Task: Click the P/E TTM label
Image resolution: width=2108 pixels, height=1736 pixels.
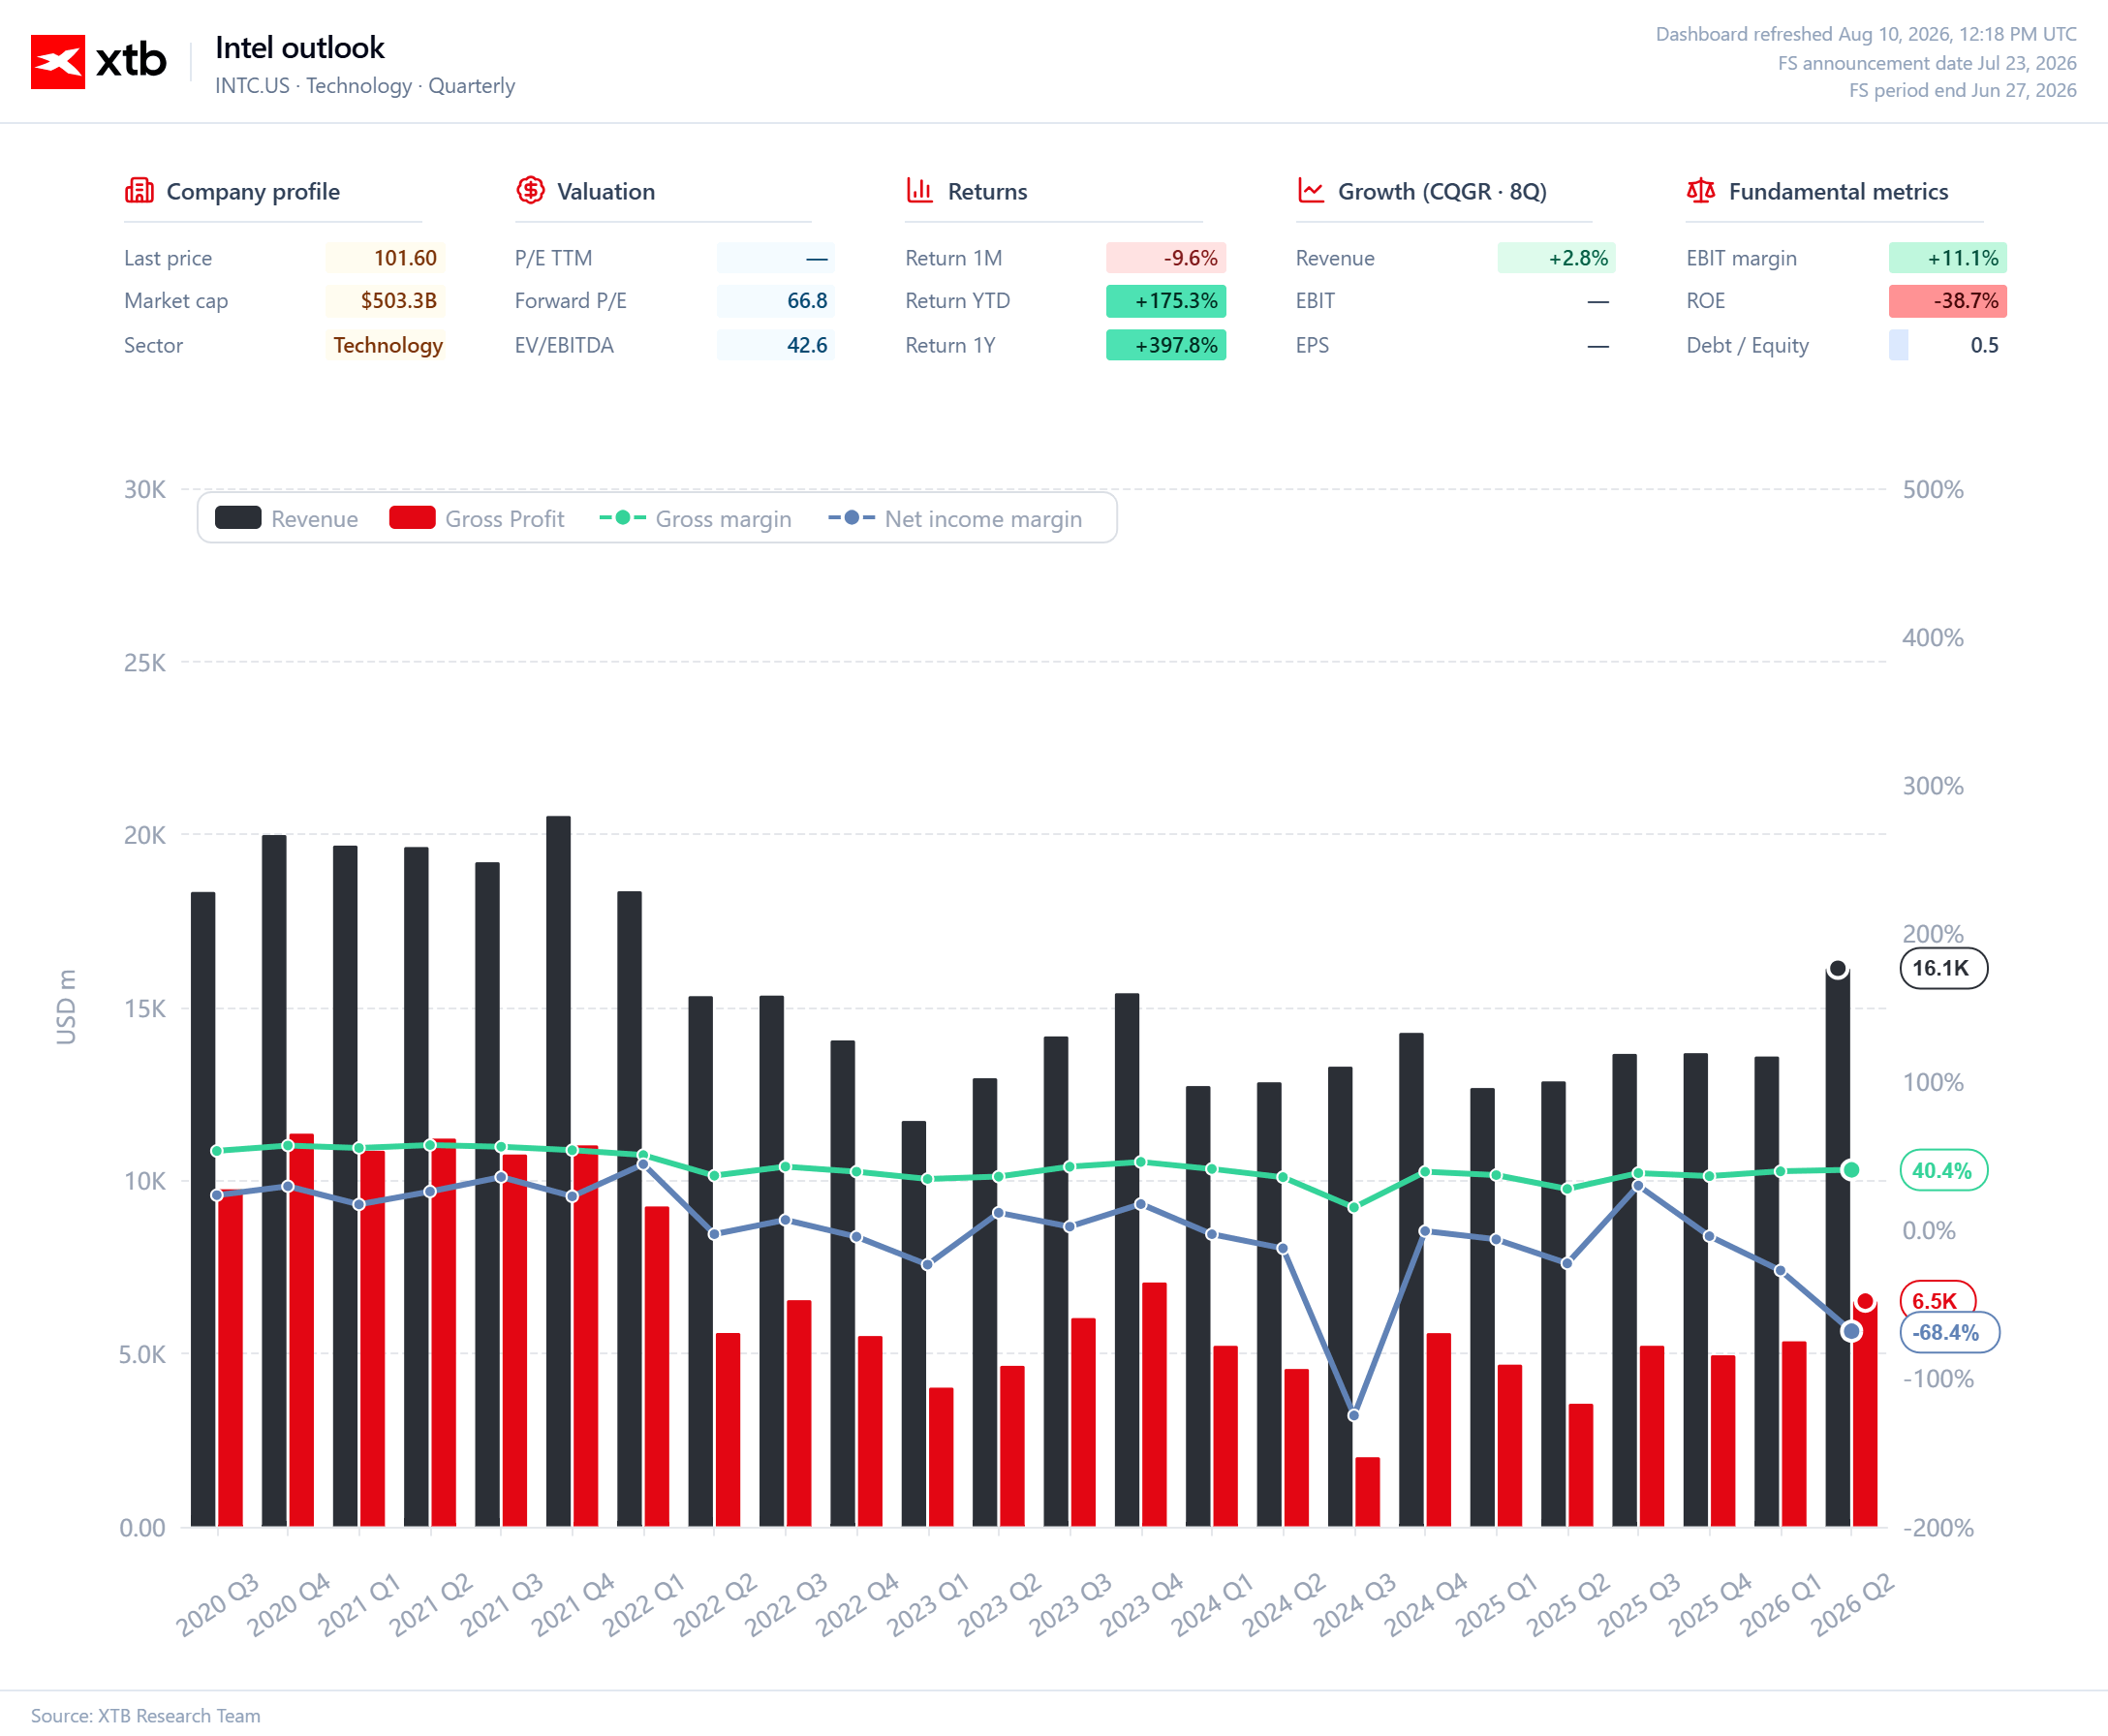Action: click(x=553, y=258)
